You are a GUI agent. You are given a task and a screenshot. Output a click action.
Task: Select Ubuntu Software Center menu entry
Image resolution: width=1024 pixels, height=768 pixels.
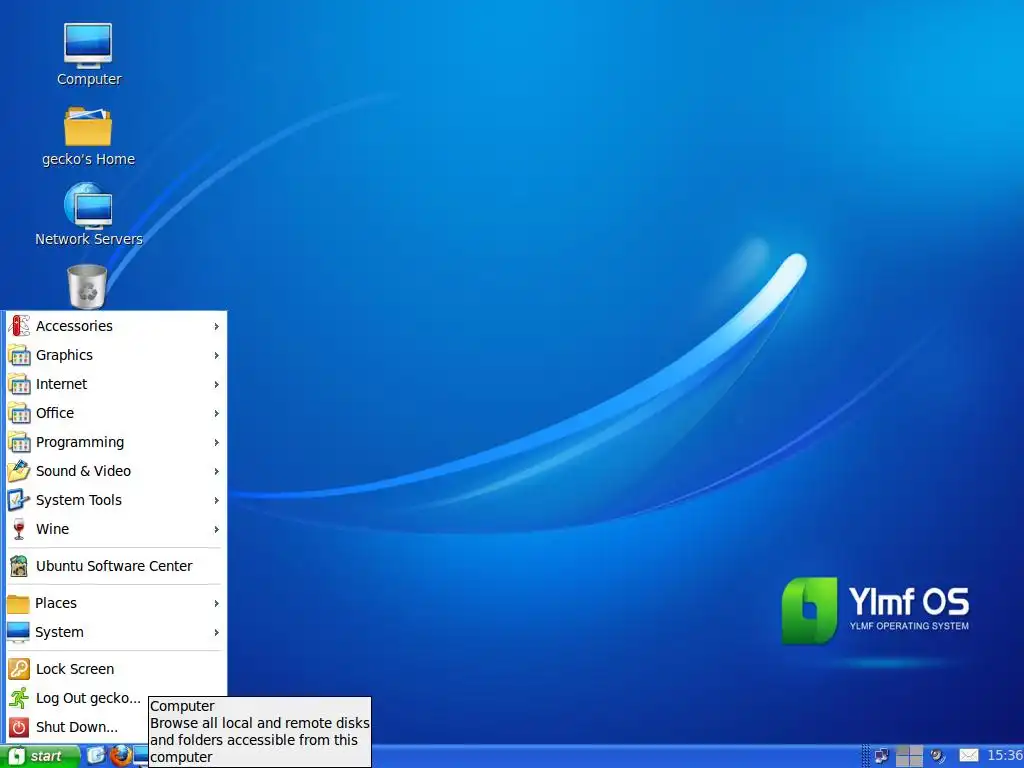pyautogui.click(x=116, y=566)
